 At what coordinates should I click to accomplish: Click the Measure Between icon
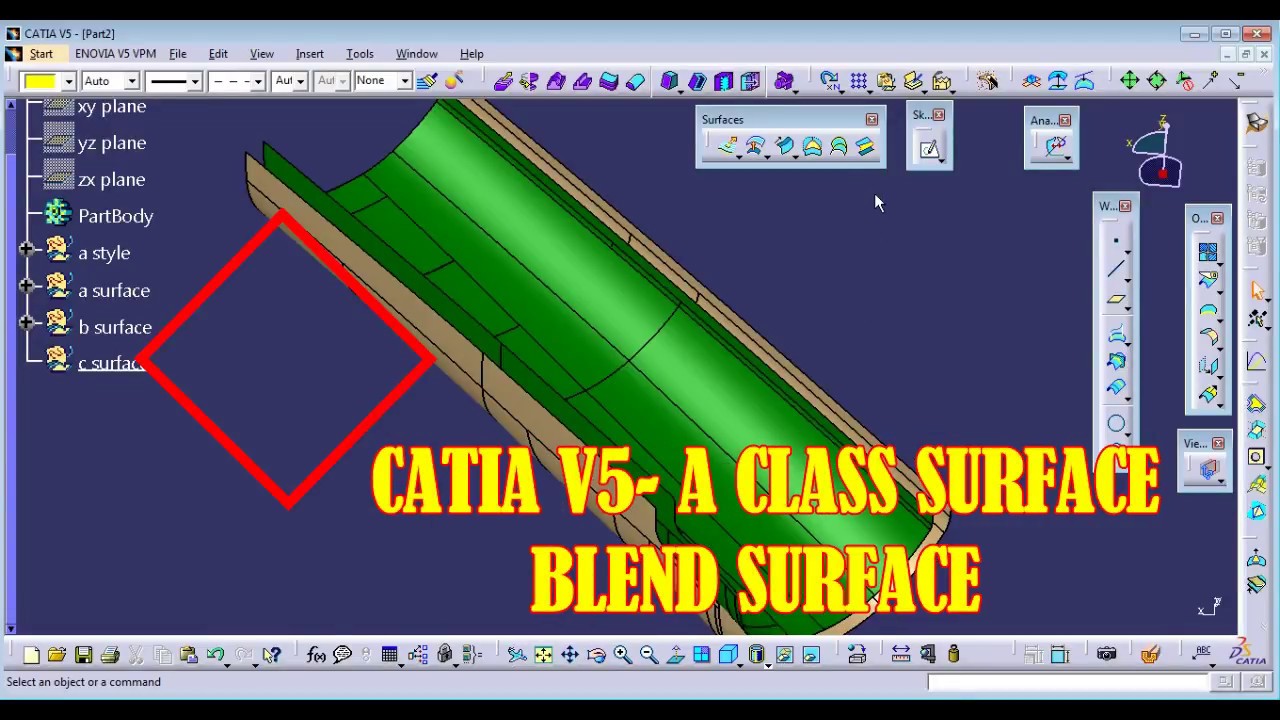(900, 655)
